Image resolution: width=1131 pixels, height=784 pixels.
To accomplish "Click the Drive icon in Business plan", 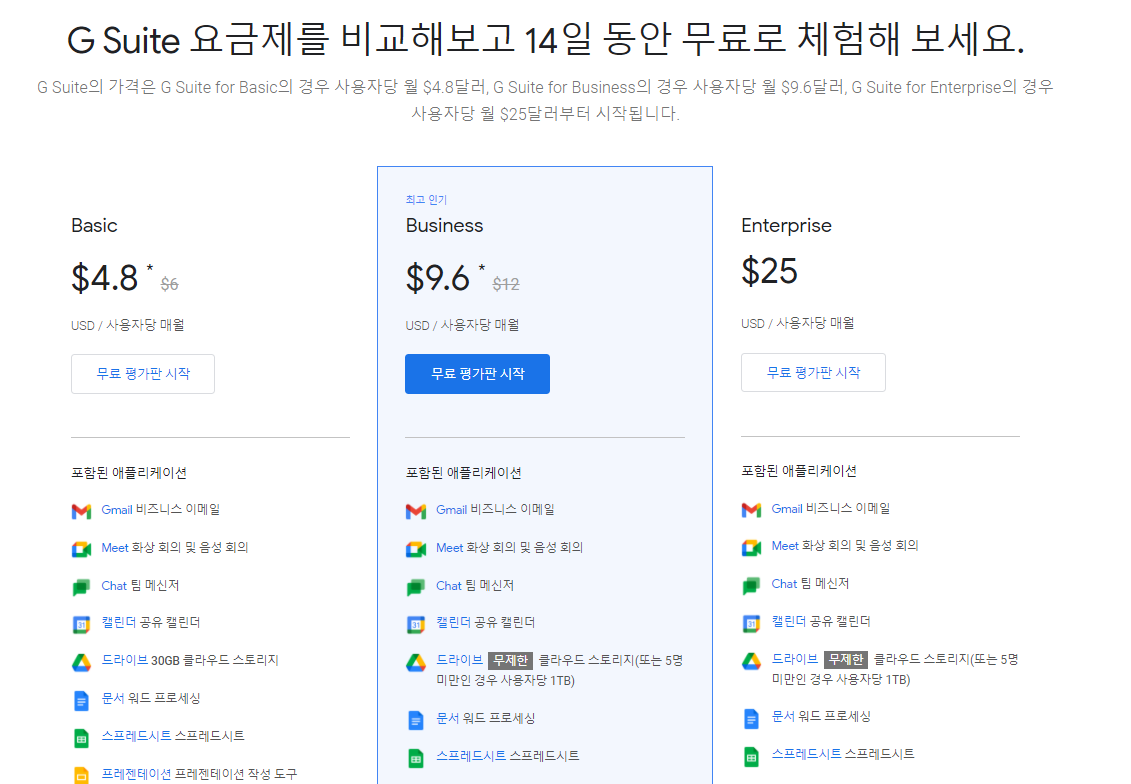I will pyautogui.click(x=416, y=662).
